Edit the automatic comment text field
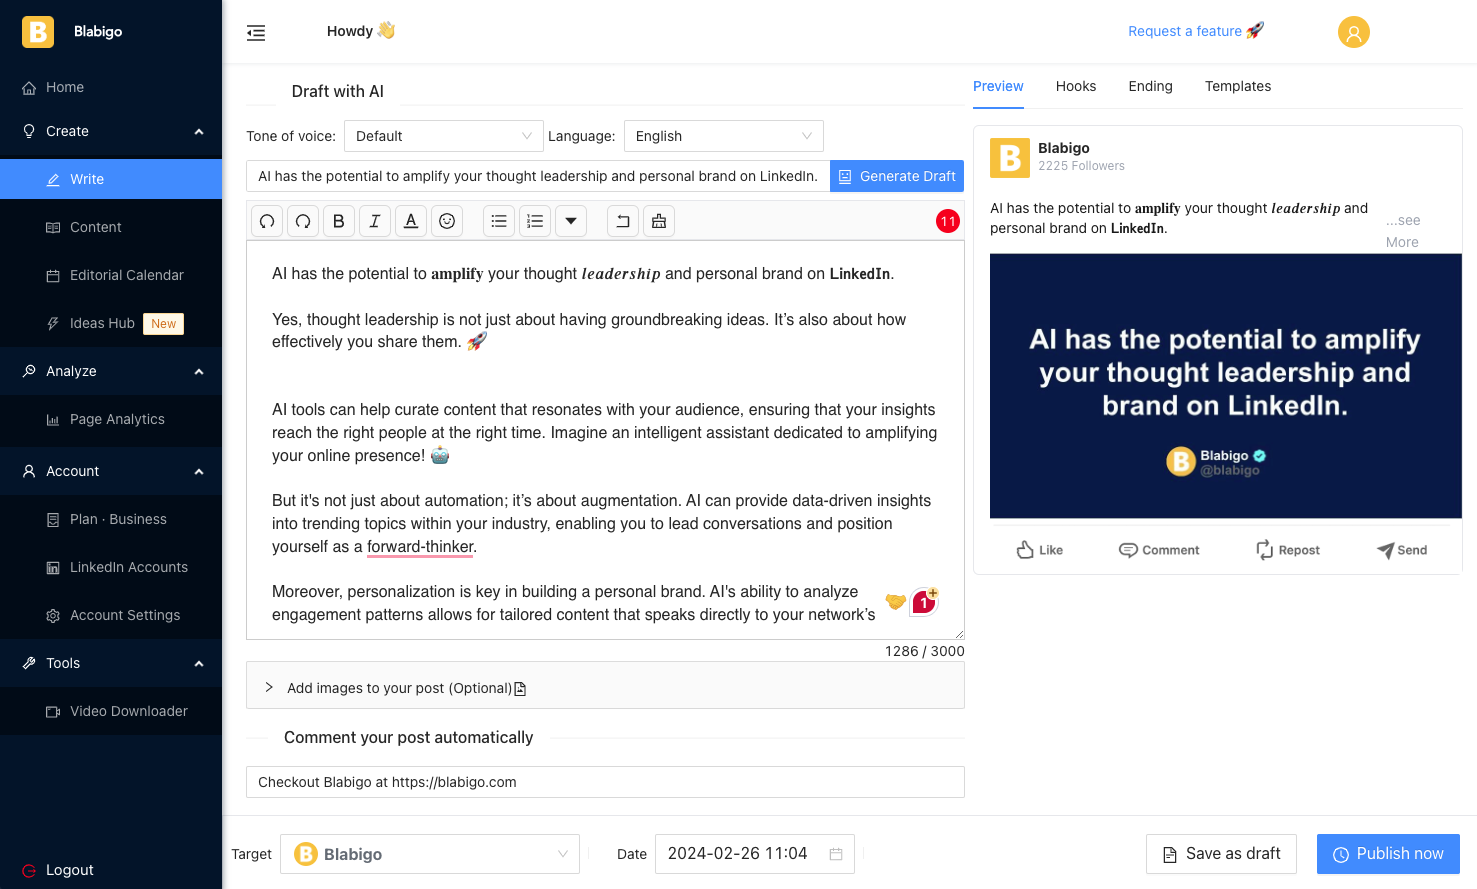This screenshot has width=1477, height=889. 605,782
